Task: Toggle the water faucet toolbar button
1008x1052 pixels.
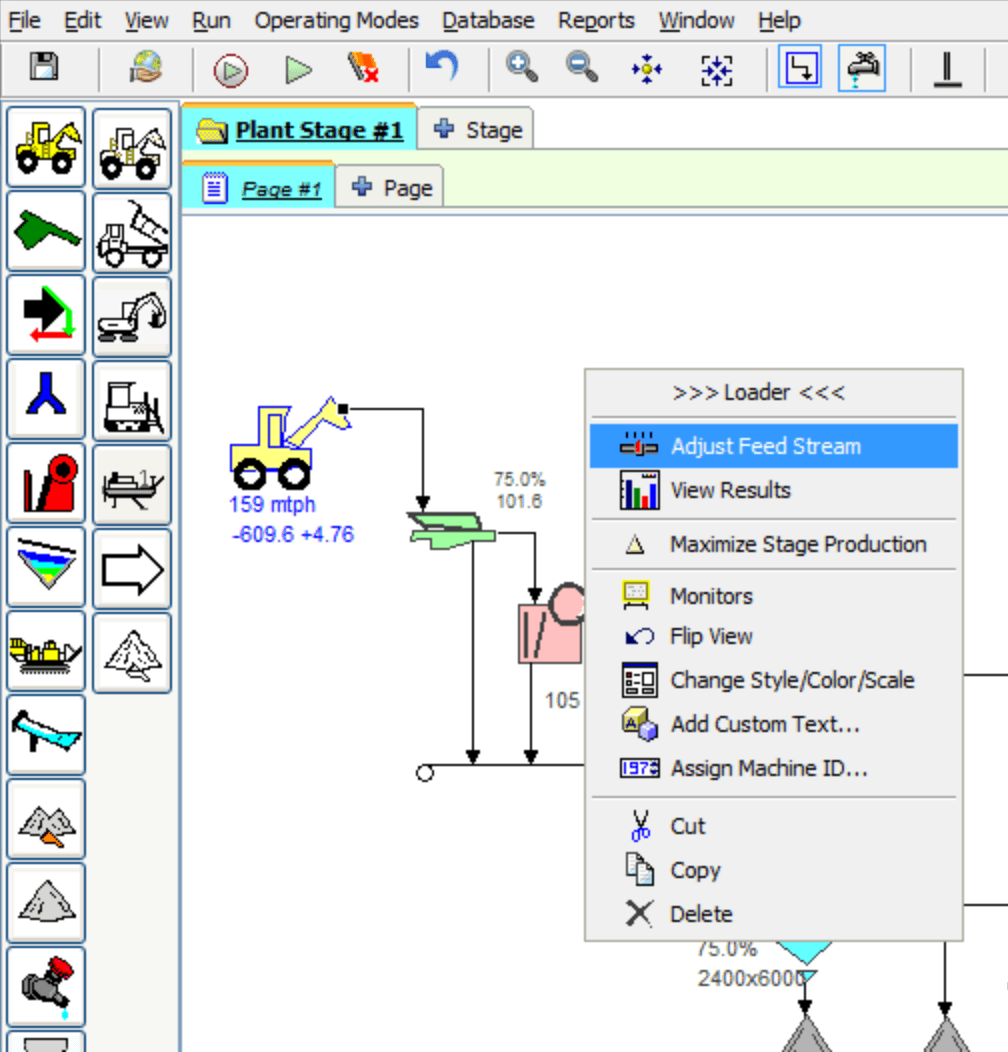Action: tap(861, 69)
